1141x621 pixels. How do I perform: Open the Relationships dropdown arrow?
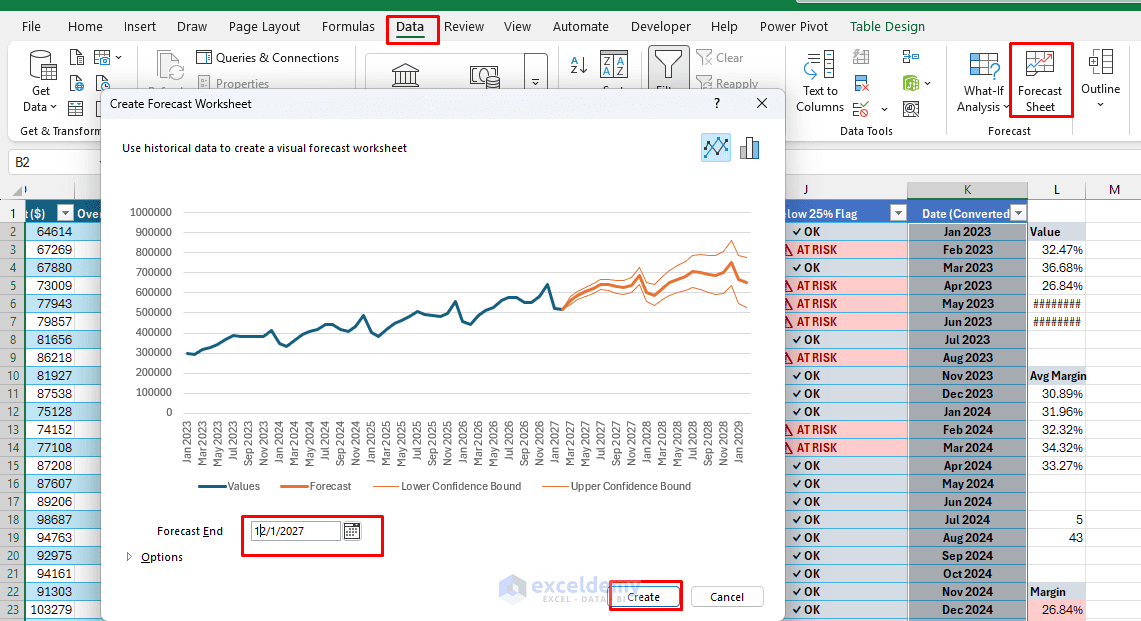pyautogui.click(x=928, y=84)
